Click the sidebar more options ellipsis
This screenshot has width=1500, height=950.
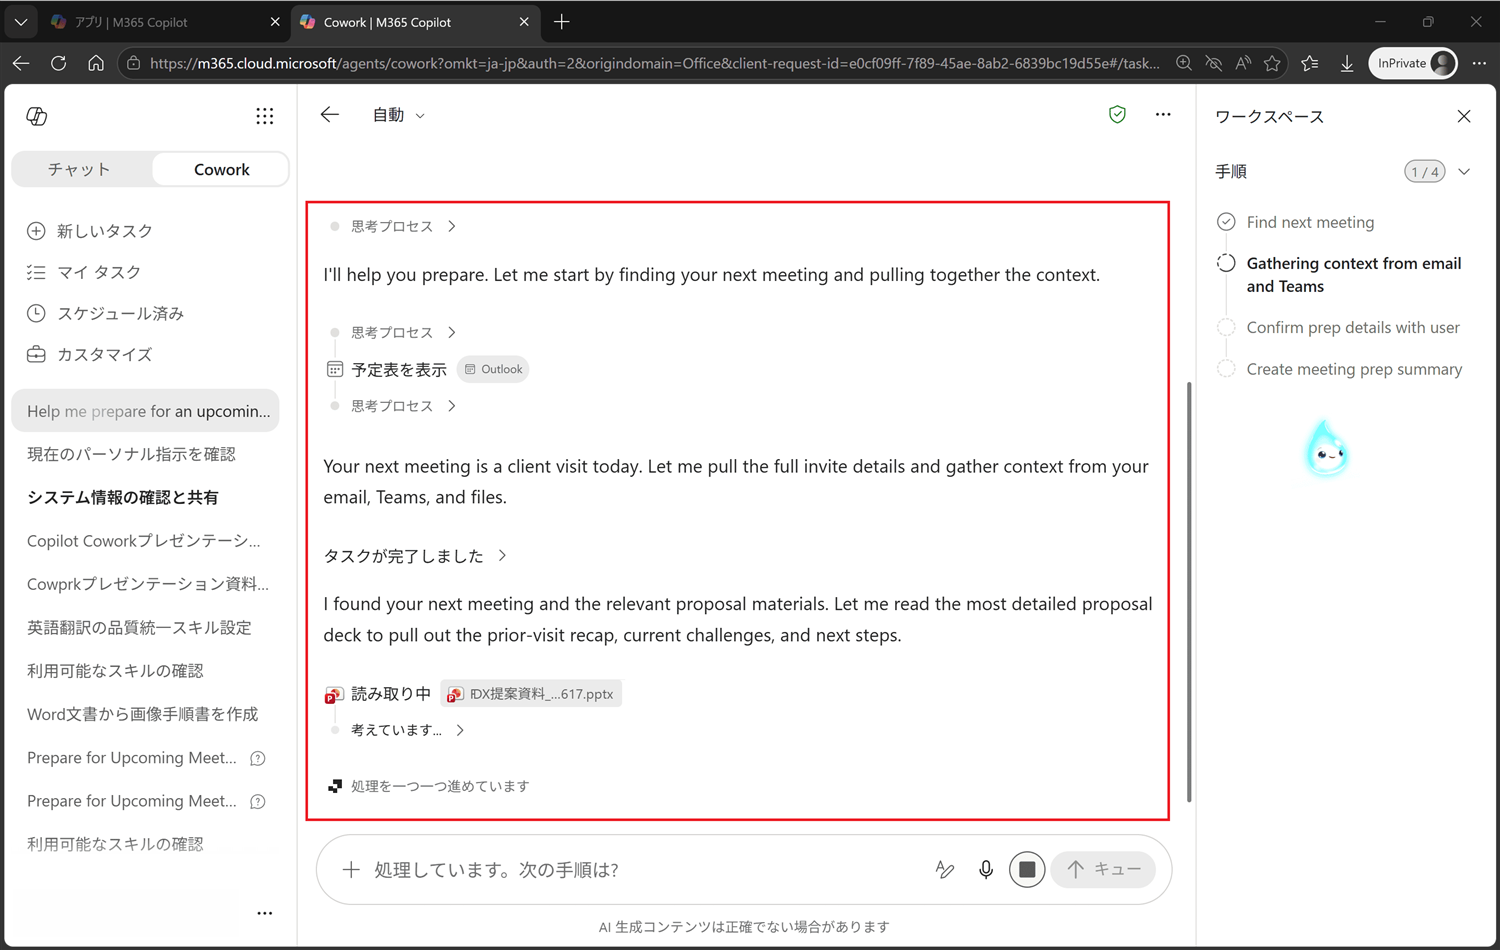264,913
